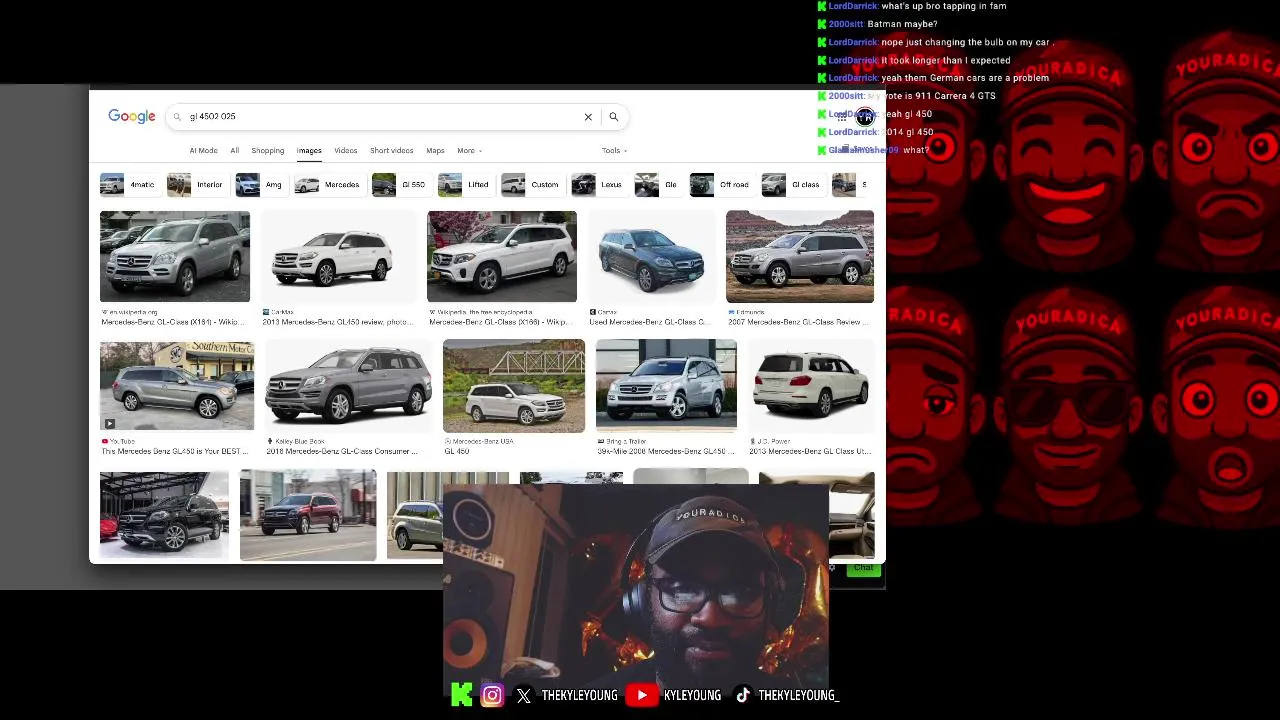Click 'This Mercedes Benz GL450 is Your BEST' link
This screenshot has width=1280, height=720.
pyautogui.click(x=175, y=452)
